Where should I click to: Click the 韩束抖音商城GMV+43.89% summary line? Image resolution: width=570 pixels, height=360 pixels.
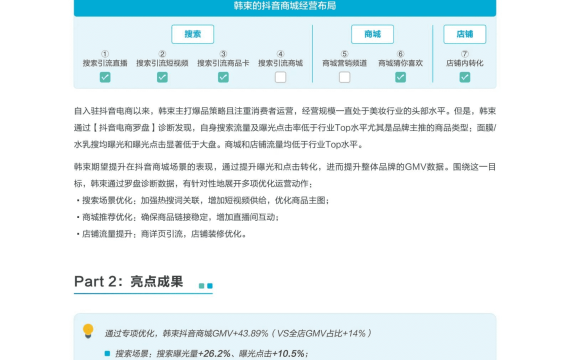click(238, 333)
